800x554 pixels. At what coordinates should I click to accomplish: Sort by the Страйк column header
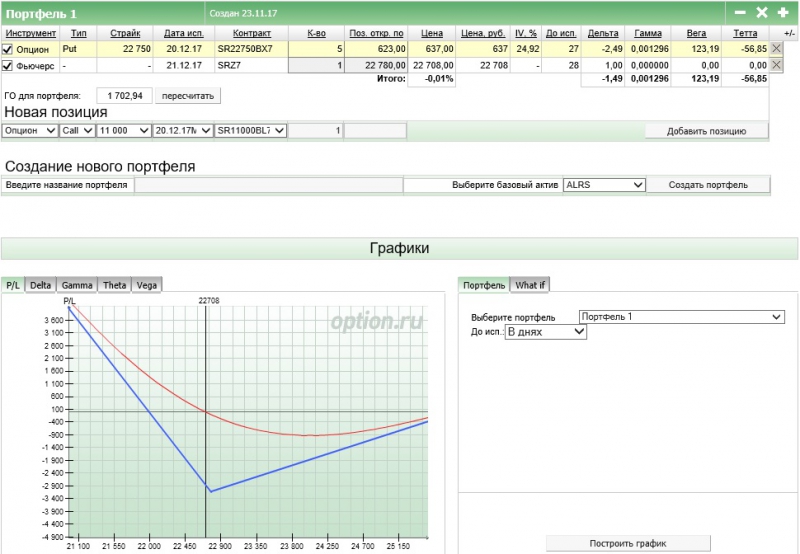point(124,33)
